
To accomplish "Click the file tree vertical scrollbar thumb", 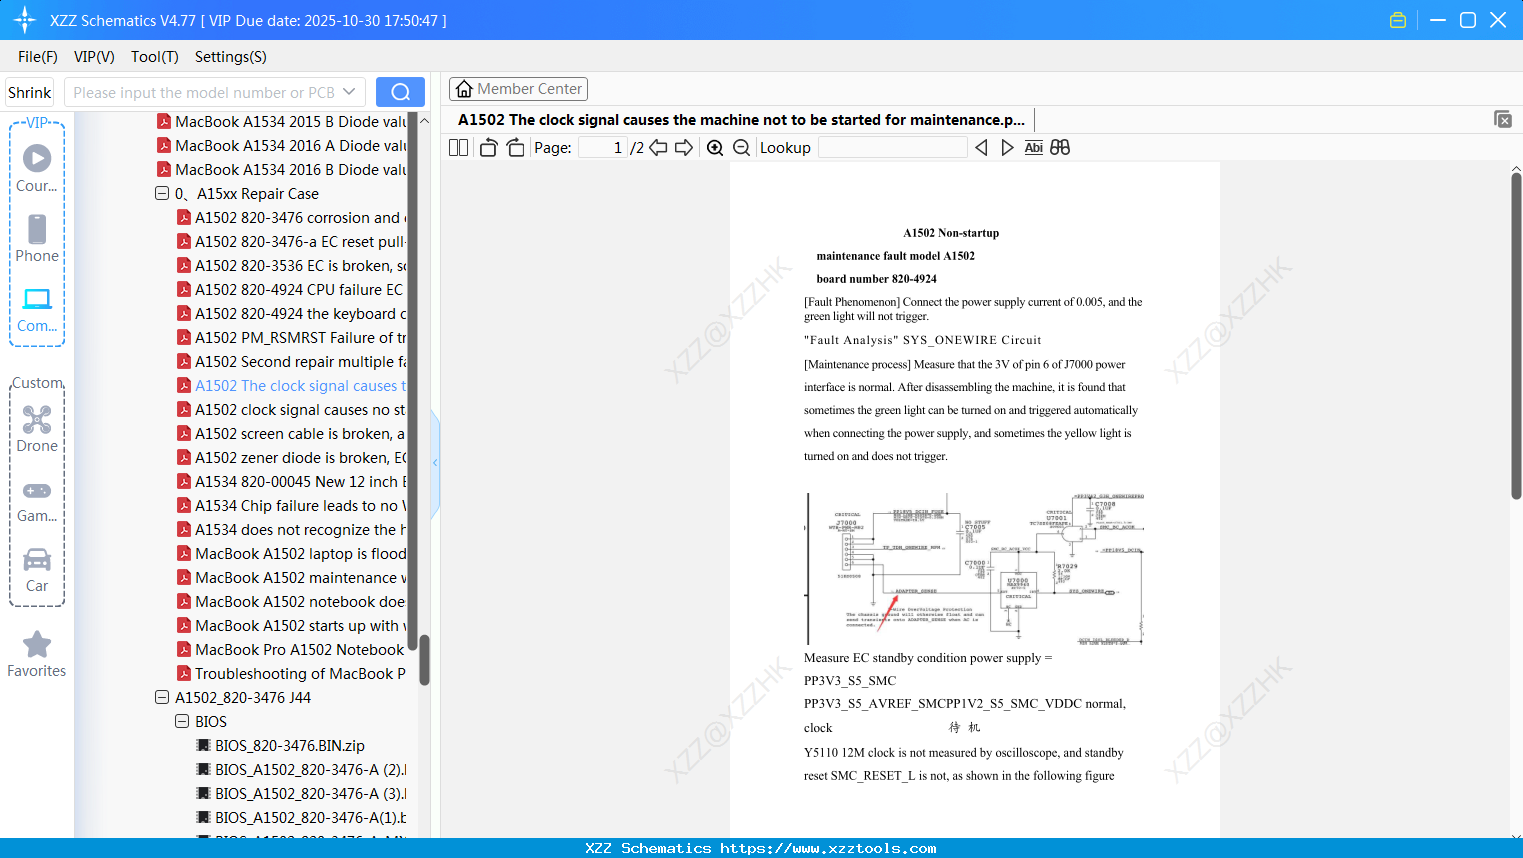I will (x=424, y=660).
